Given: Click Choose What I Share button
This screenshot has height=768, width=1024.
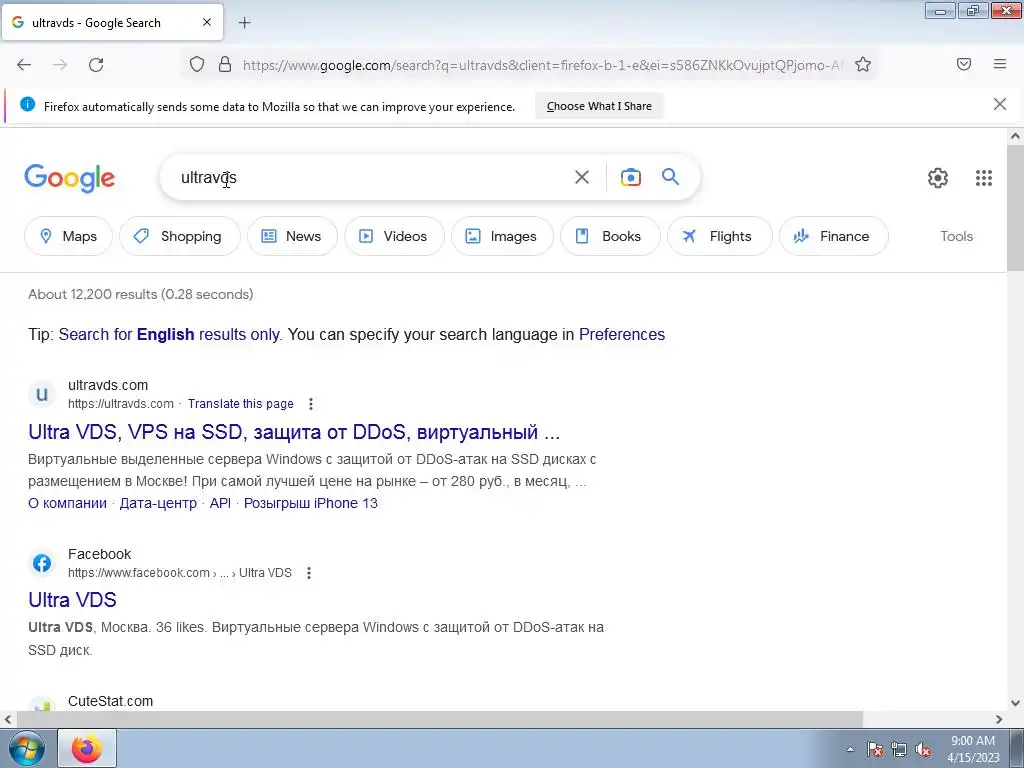Looking at the screenshot, I should [599, 106].
